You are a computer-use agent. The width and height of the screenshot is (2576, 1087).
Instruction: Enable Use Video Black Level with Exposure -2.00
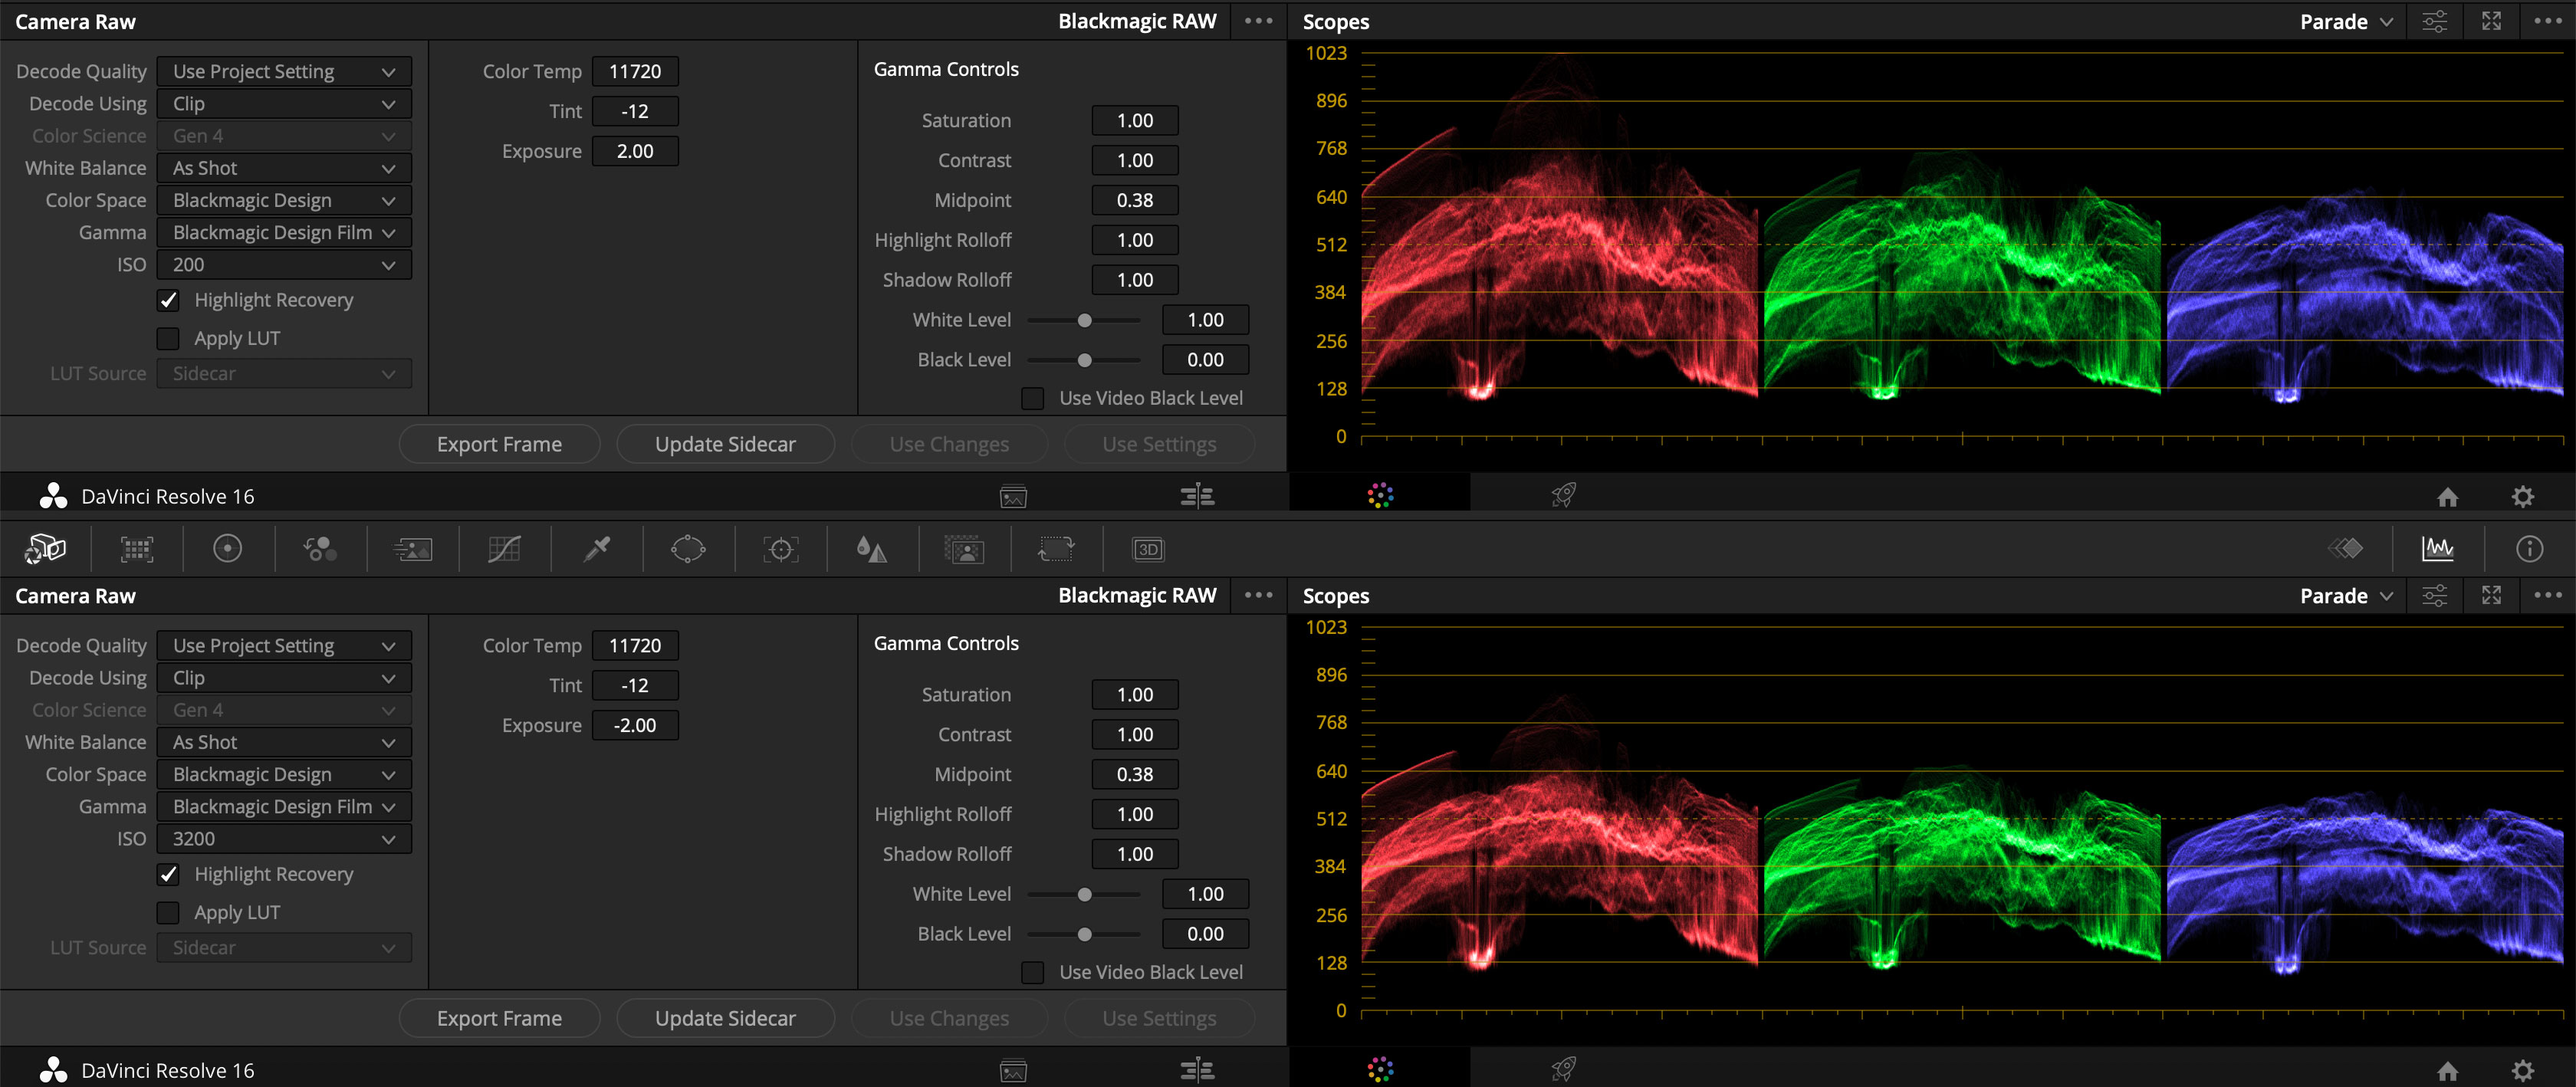tap(1033, 972)
